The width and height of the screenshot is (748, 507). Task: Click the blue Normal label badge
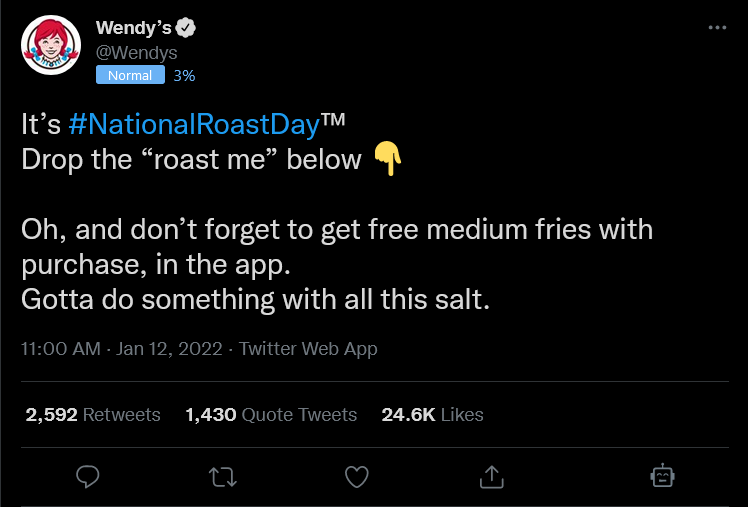pos(130,75)
